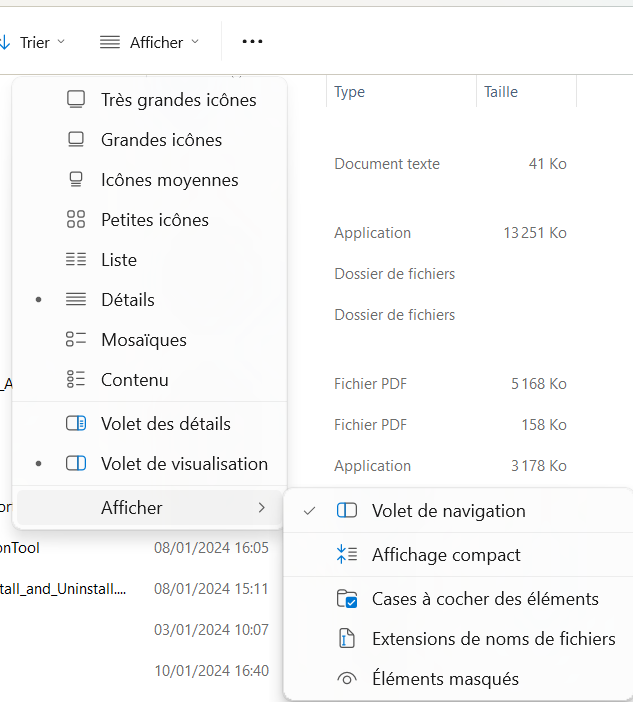Click the Grandes icônes monitor icon
This screenshot has height=702, width=633.
(76, 140)
